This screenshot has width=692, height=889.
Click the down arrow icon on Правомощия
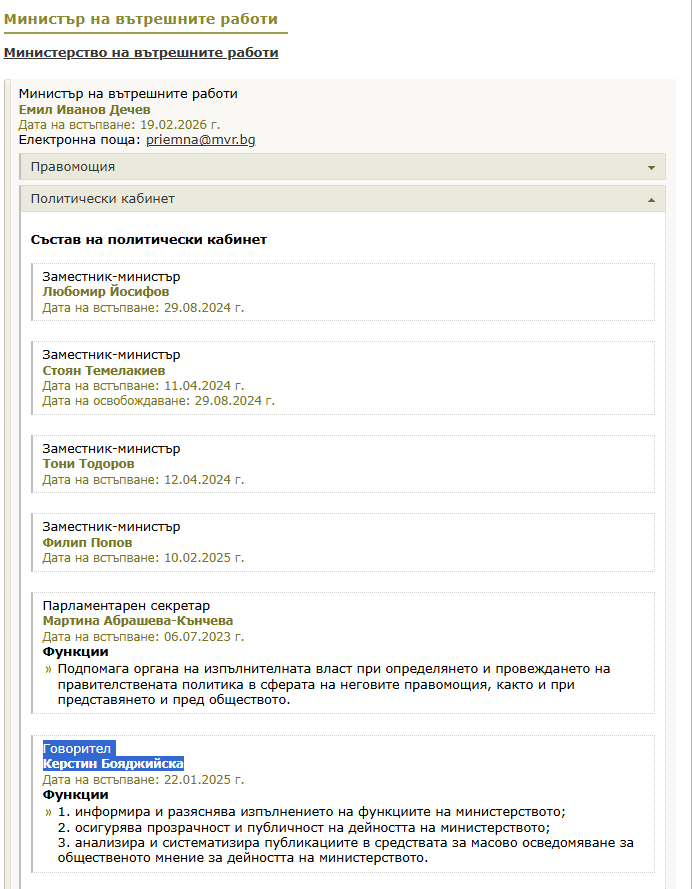click(x=651, y=168)
